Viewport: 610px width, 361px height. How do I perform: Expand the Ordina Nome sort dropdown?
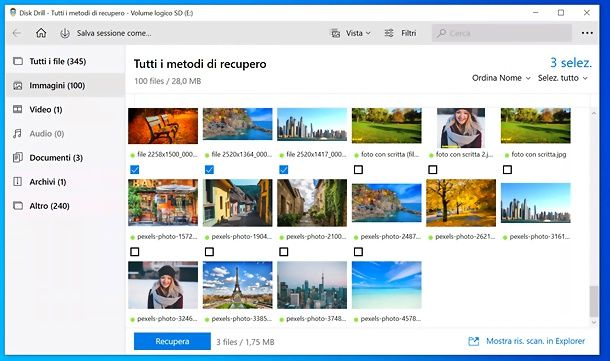[x=501, y=78]
